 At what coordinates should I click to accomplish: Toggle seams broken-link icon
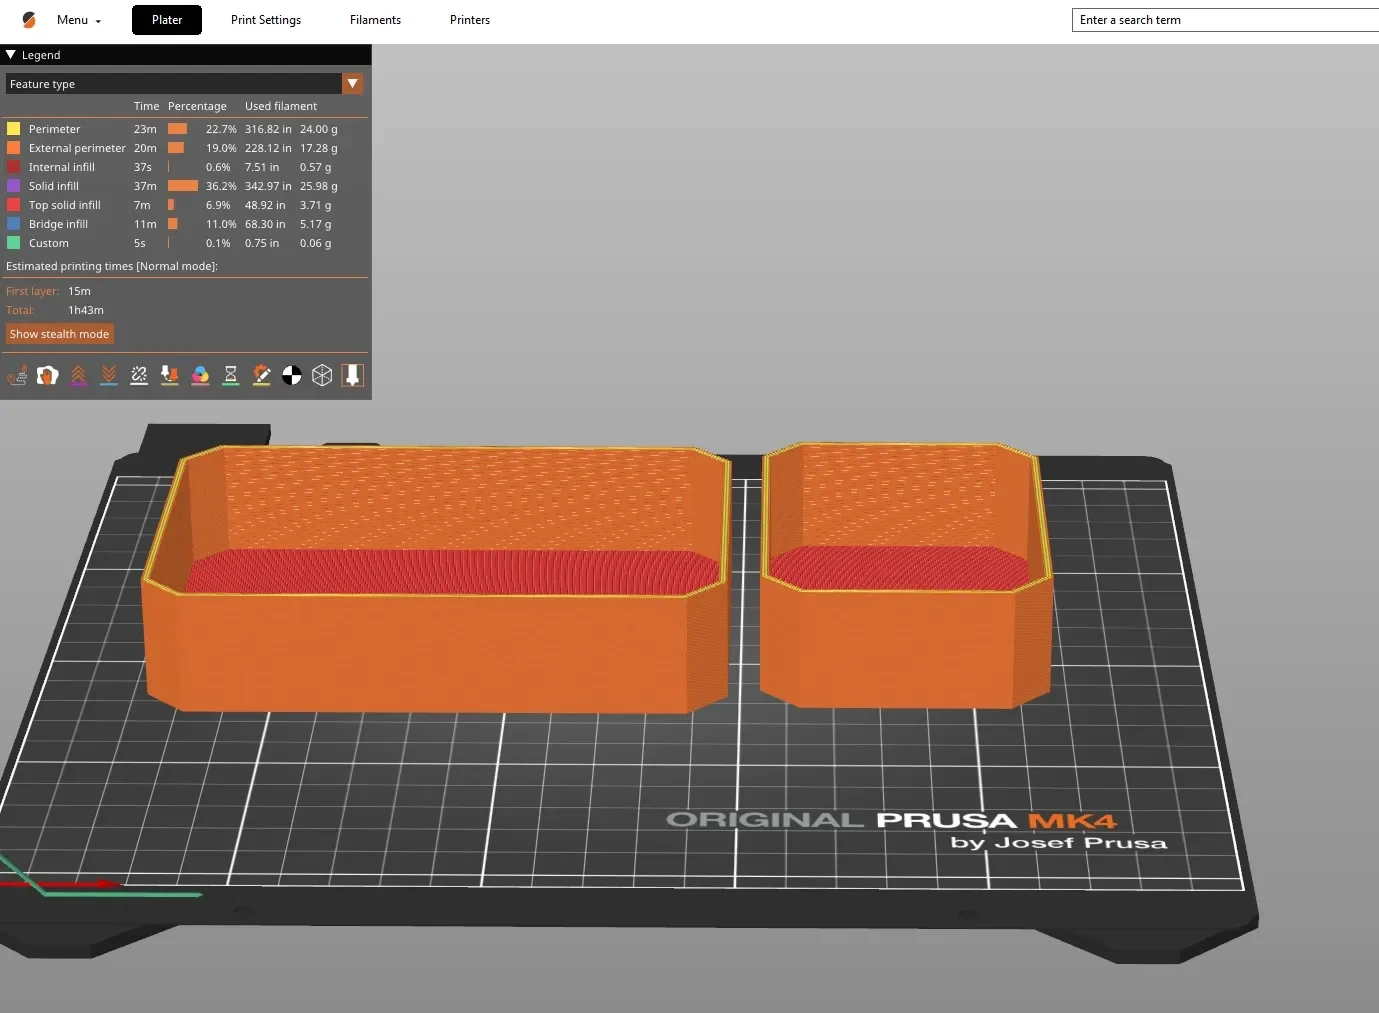click(139, 375)
